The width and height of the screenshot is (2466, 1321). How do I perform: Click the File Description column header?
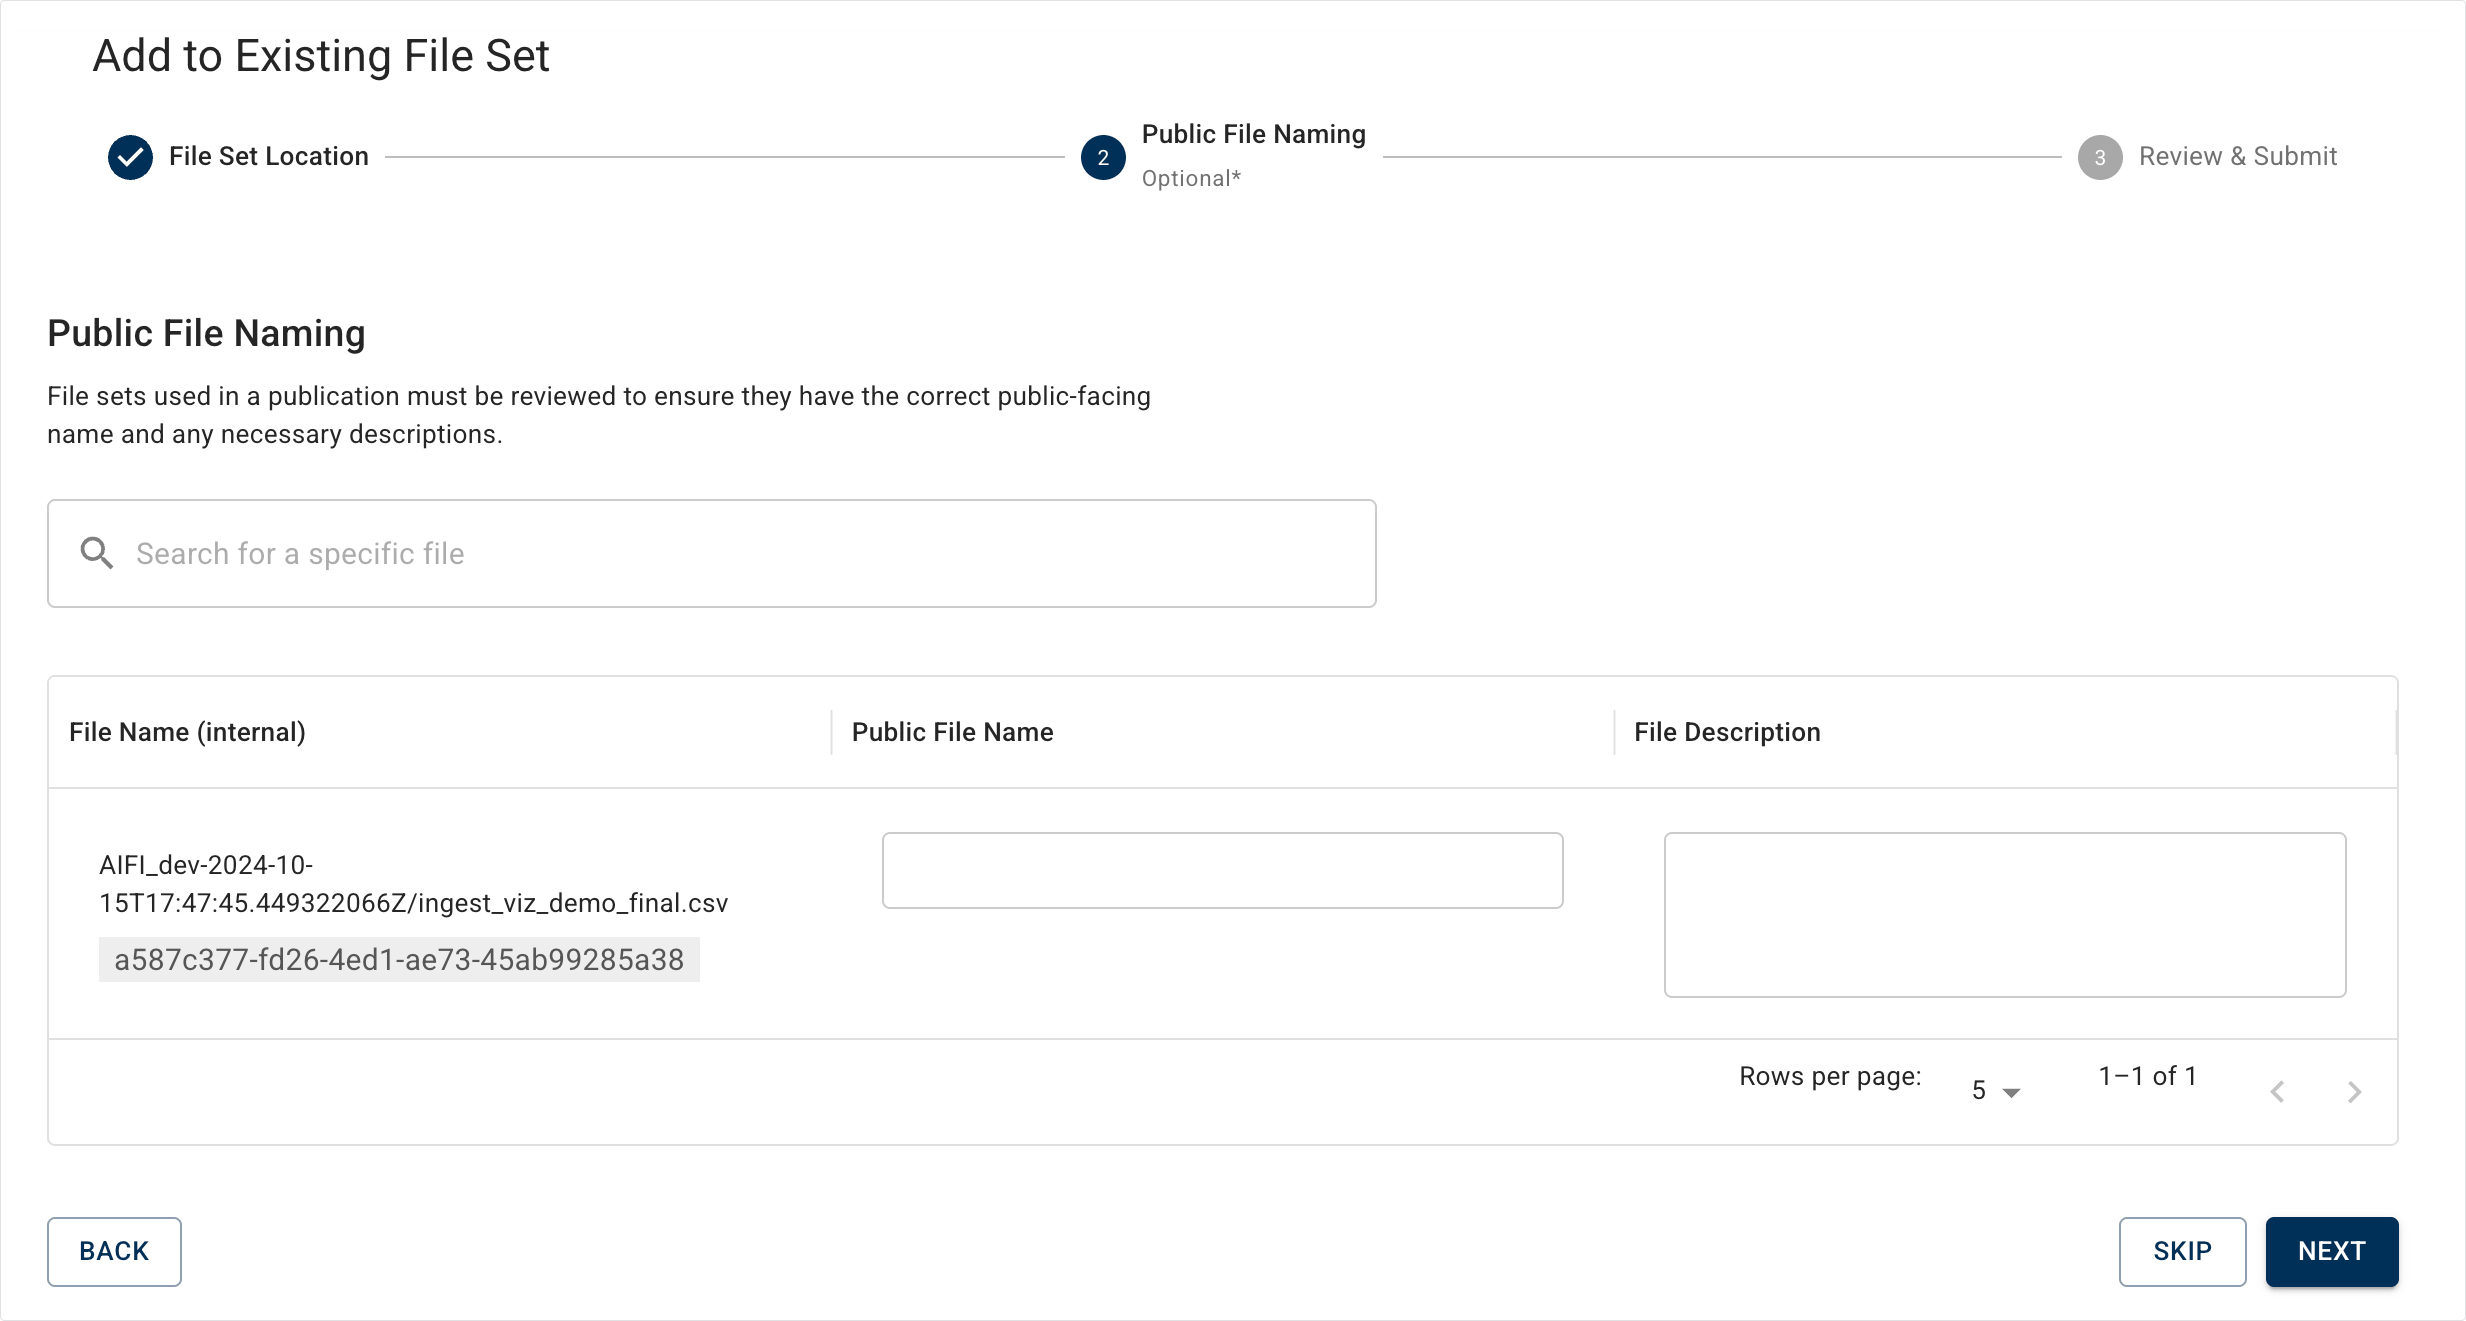pos(1727,732)
